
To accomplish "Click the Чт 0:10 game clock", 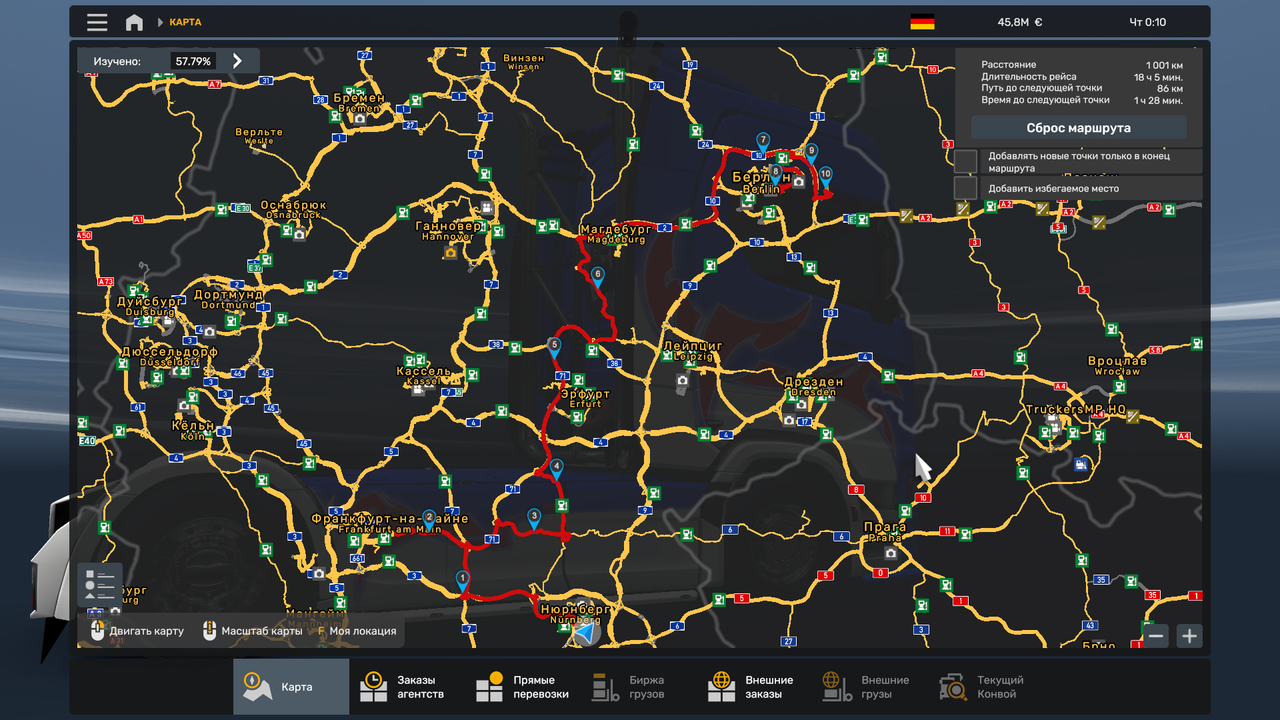I will pyautogui.click(x=1147, y=22).
